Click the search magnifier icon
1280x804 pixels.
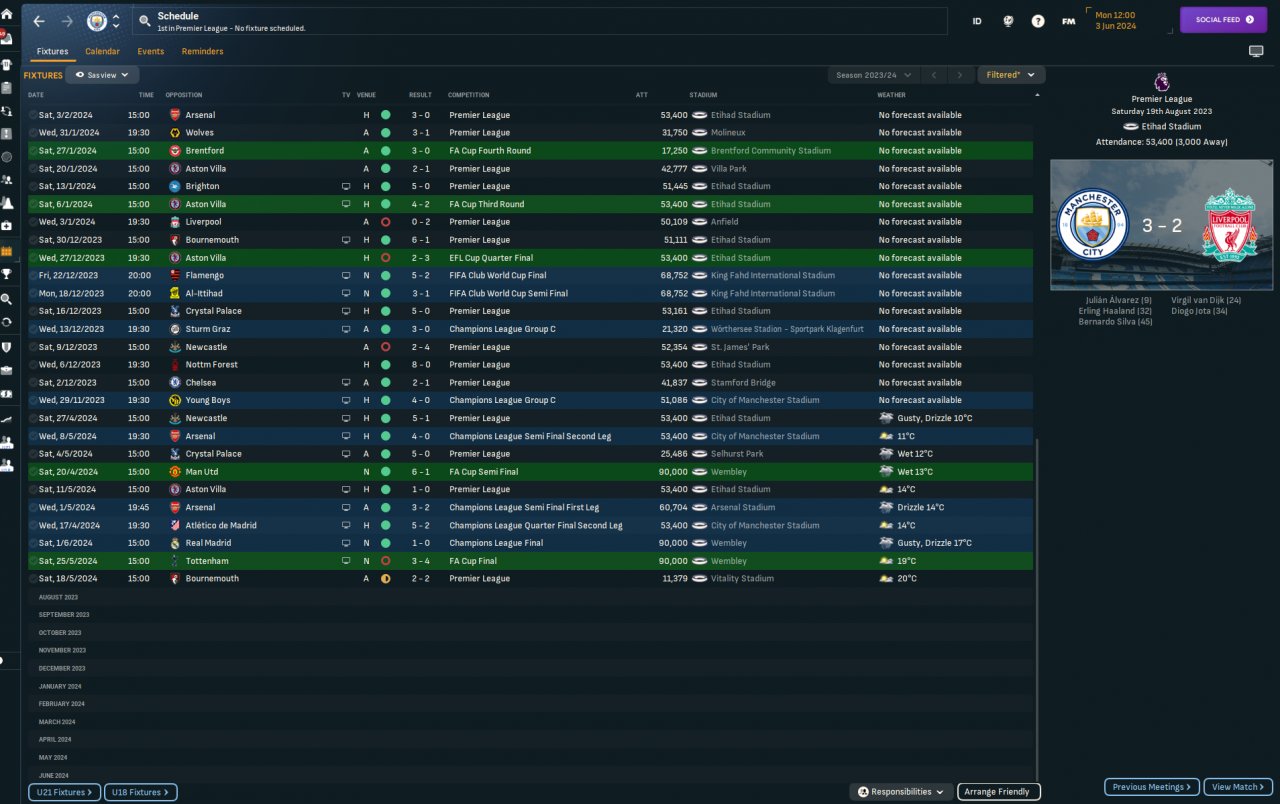pyautogui.click(x=145, y=21)
